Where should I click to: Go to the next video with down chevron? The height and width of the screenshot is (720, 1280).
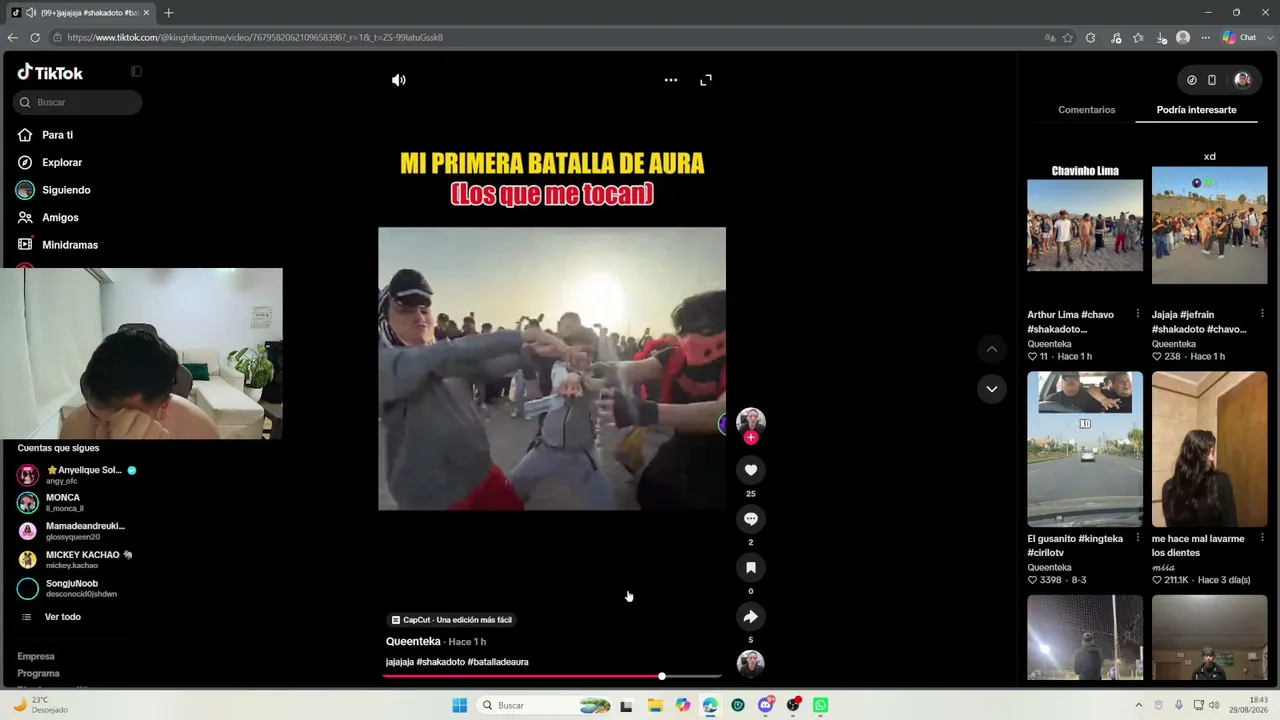(x=991, y=389)
